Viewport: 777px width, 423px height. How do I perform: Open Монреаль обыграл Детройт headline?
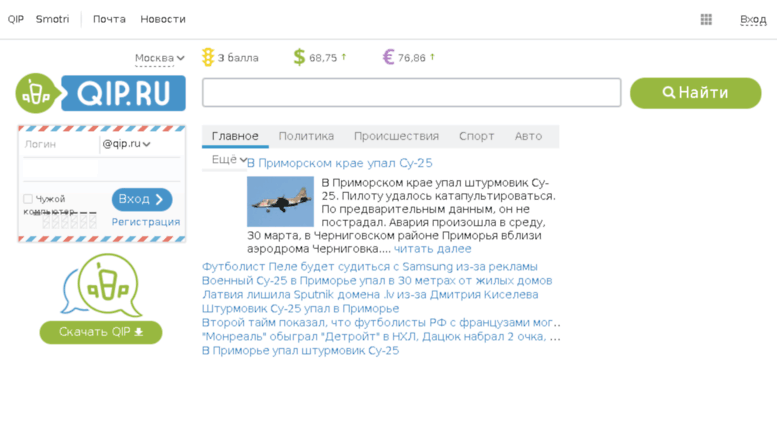[381, 336]
